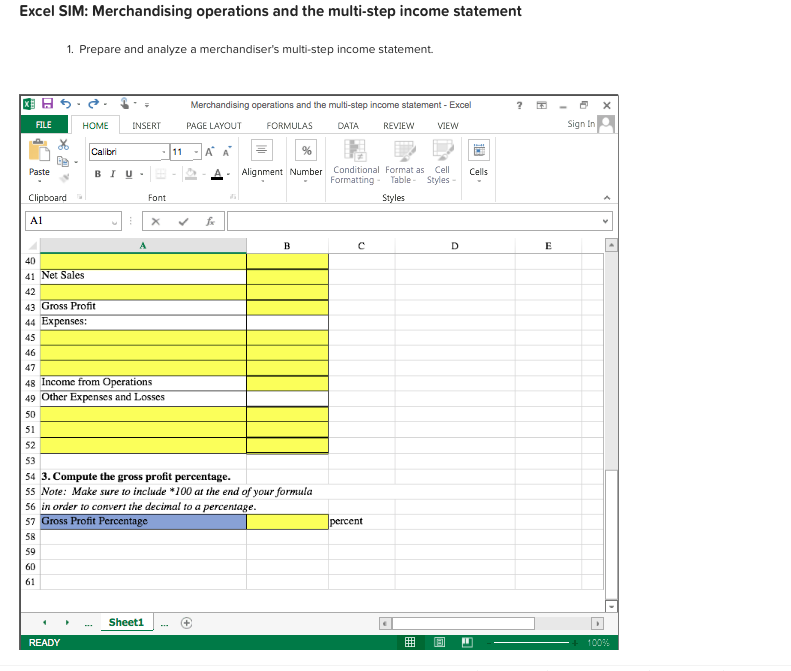The width and height of the screenshot is (791, 671).
Task: Open the font name Calibri dropdown
Action: pyautogui.click(x=163, y=152)
